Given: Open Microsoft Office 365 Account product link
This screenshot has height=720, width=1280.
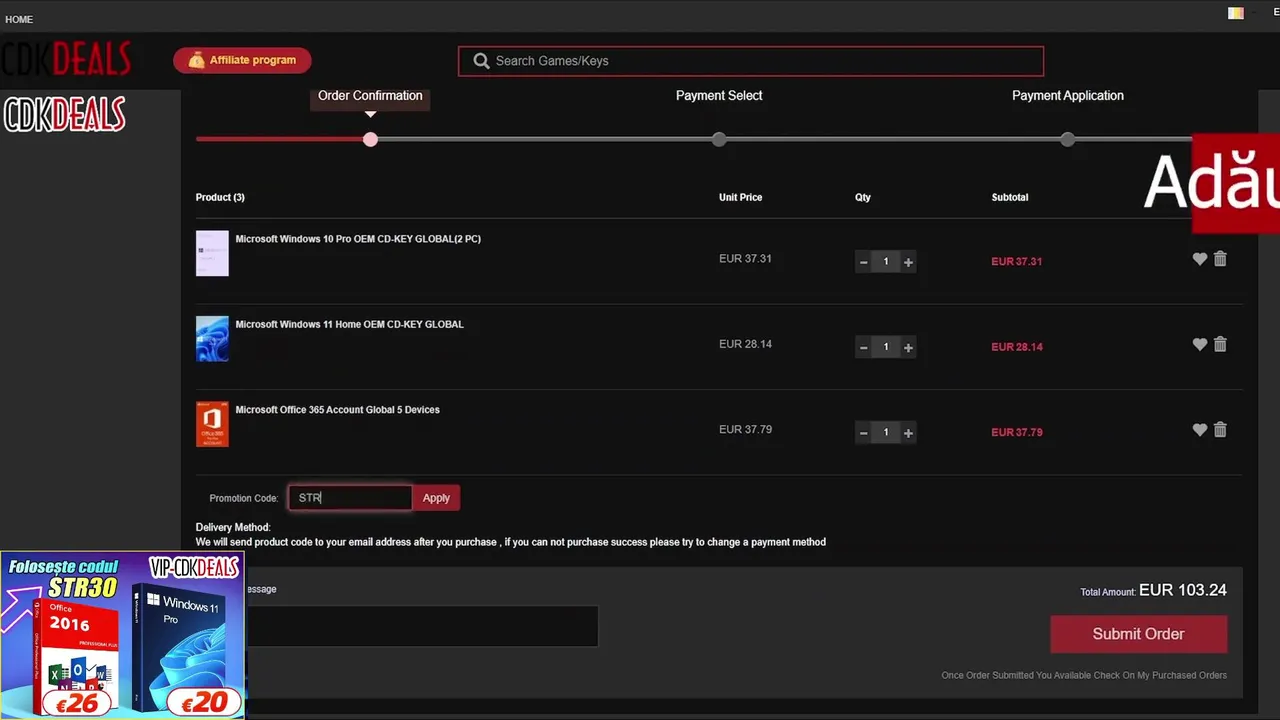Looking at the screenshot, I should [x=337, y=410].
